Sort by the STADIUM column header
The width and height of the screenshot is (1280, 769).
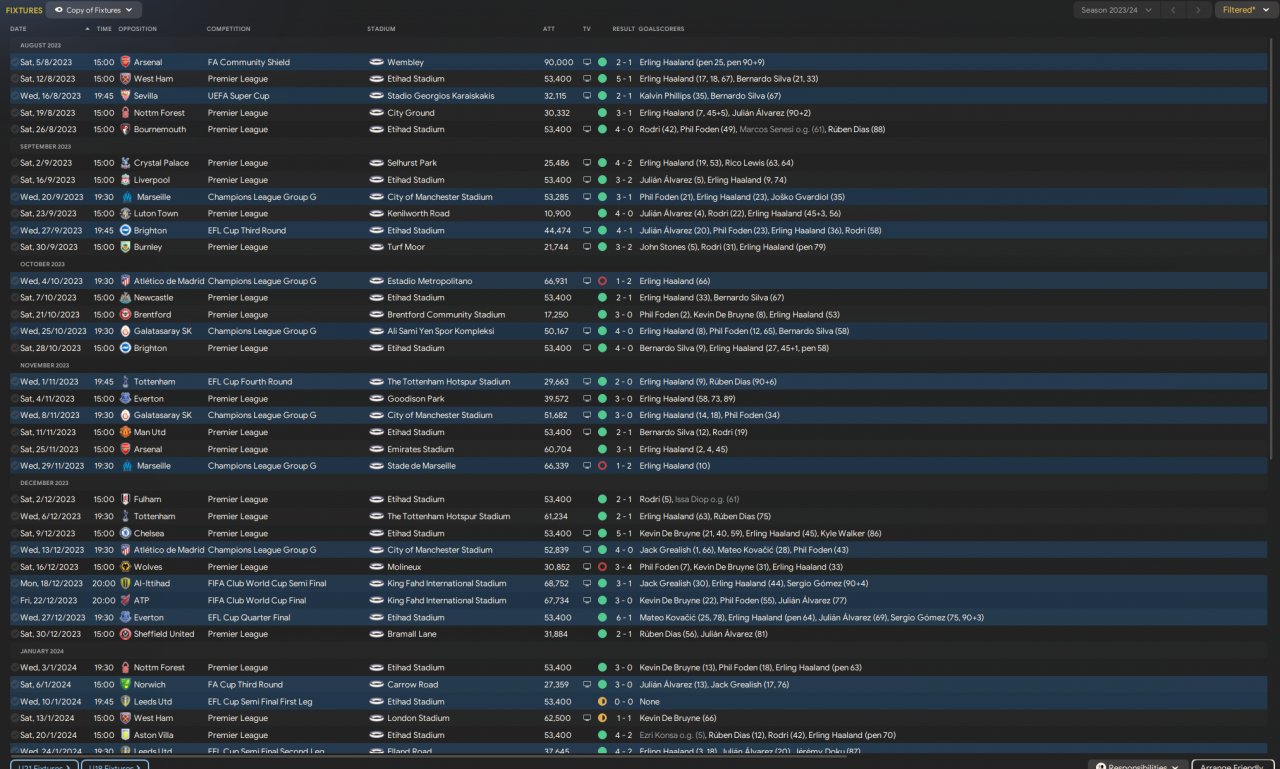point(380,29)
